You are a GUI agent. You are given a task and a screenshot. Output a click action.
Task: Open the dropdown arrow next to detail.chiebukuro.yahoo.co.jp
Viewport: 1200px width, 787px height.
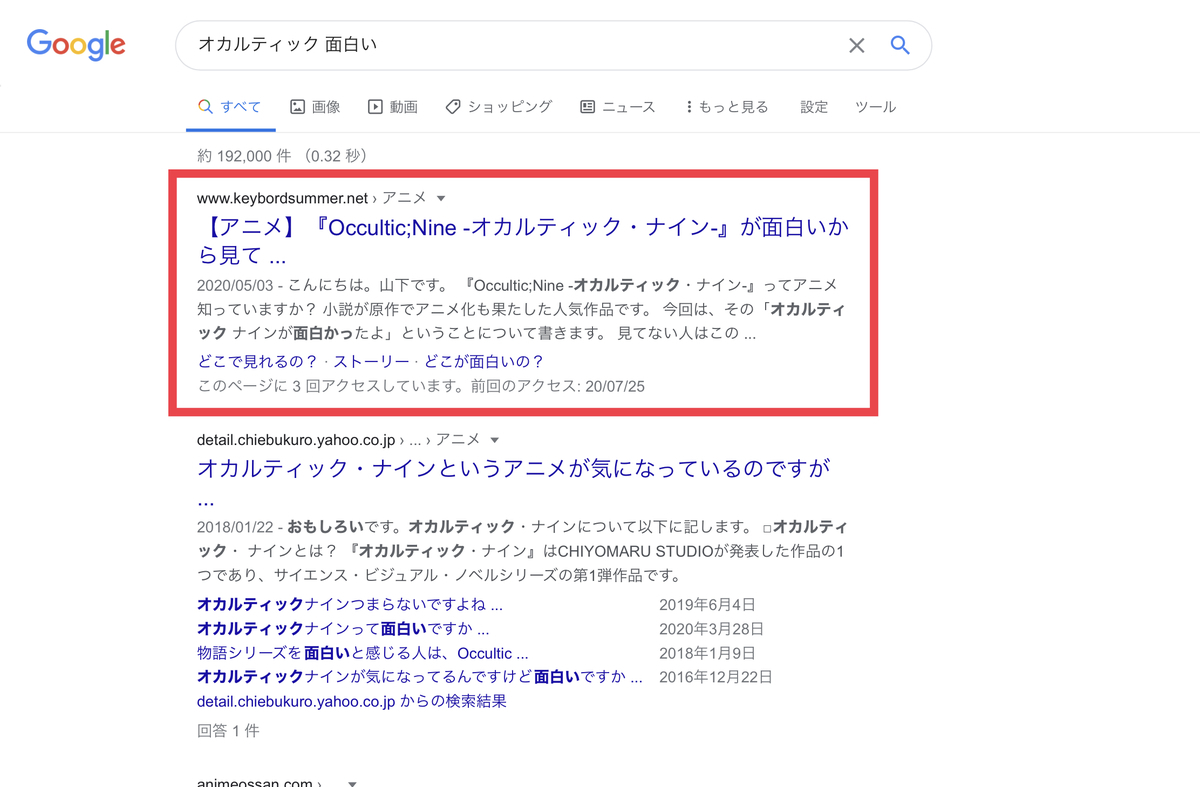(x=494, y=440)
